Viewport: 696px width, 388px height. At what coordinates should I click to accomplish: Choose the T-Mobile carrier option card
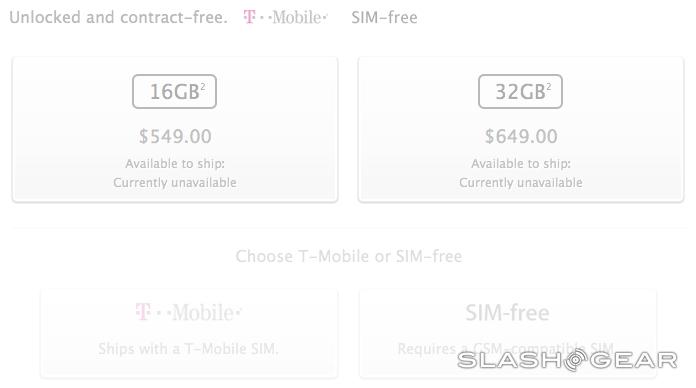tap(189, 333)
